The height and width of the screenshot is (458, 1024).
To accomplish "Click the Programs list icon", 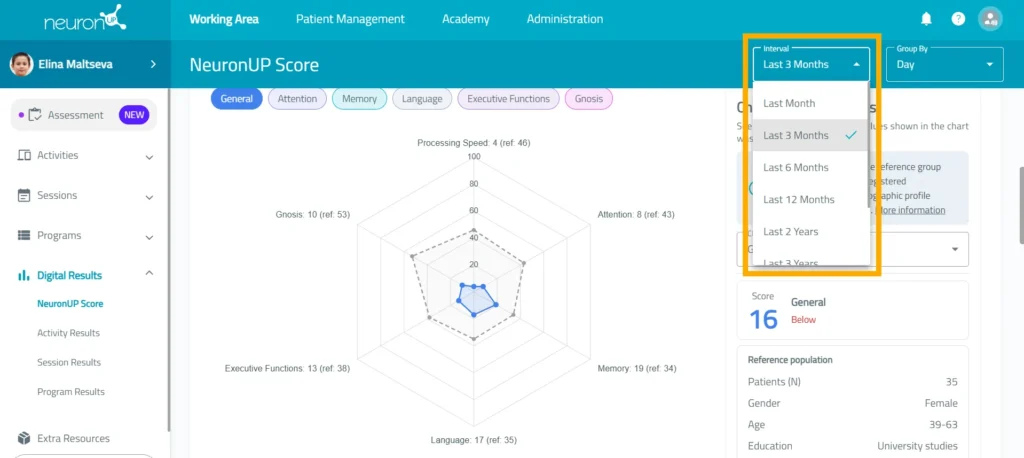I will (x=24, y=235).
